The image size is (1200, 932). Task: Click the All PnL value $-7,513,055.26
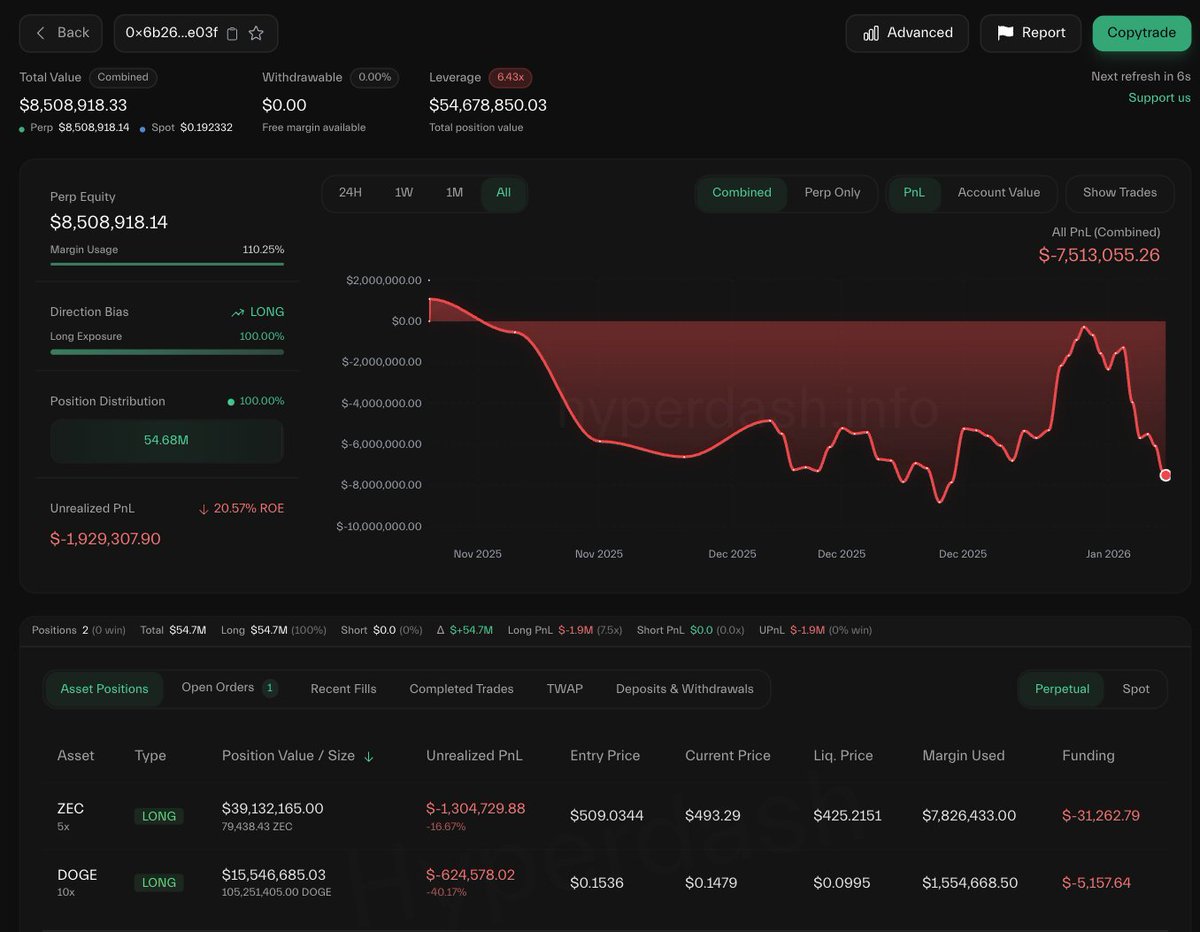(1100, 255)
